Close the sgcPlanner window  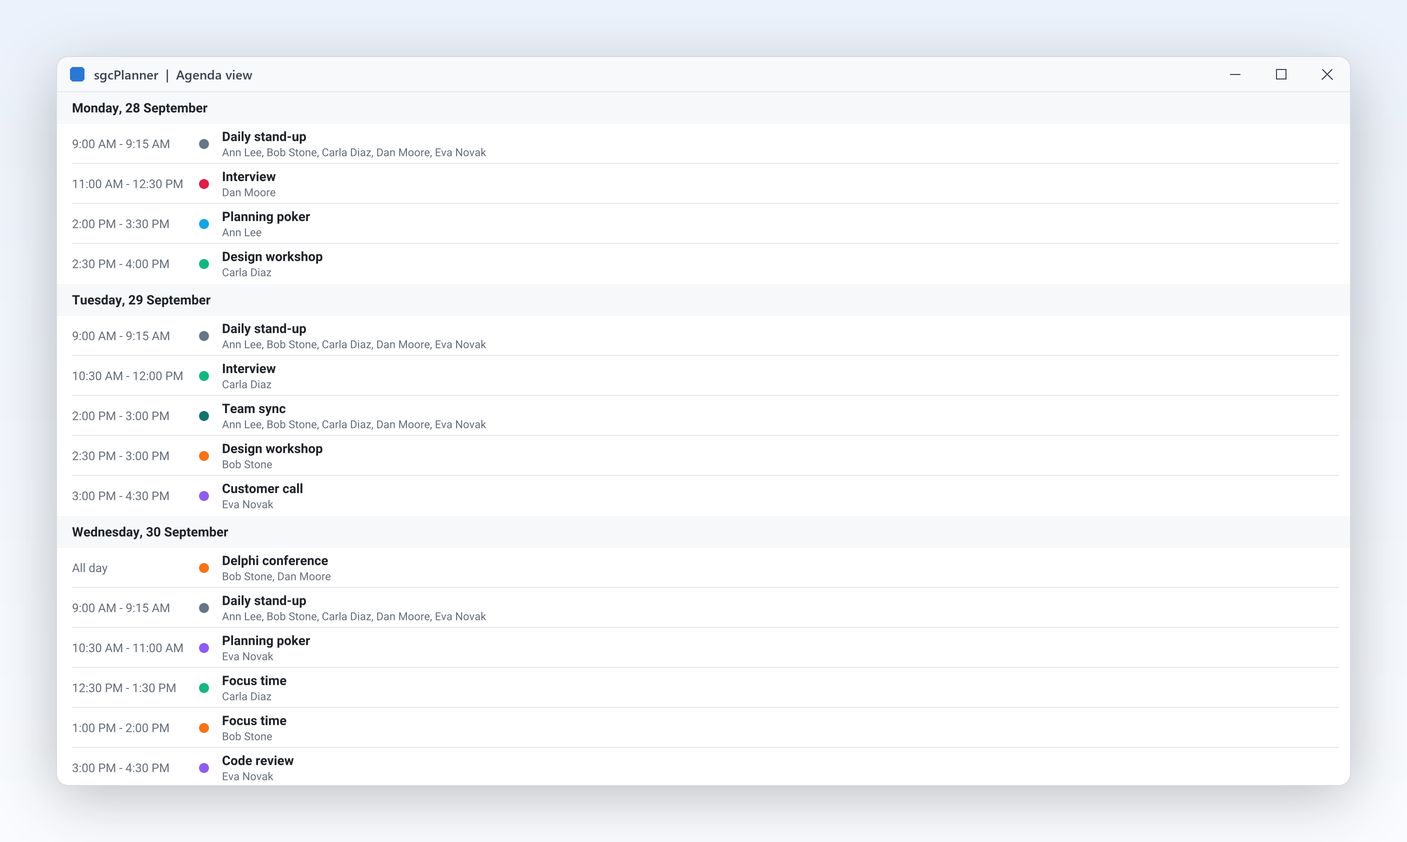[1327, 75]
